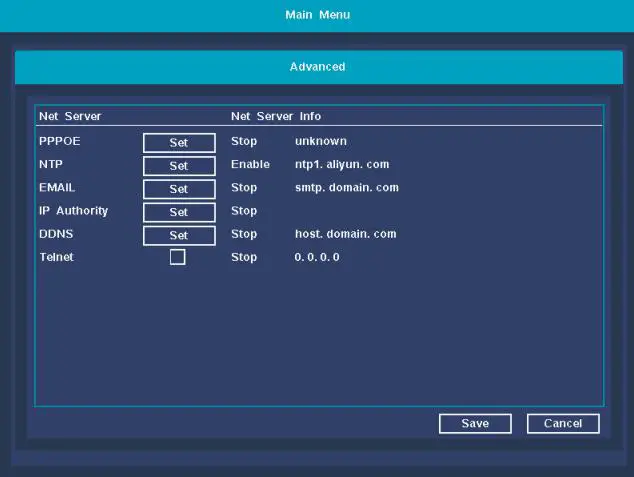
Task: Click the Net Server Info column header
Action: pos(276,116)
